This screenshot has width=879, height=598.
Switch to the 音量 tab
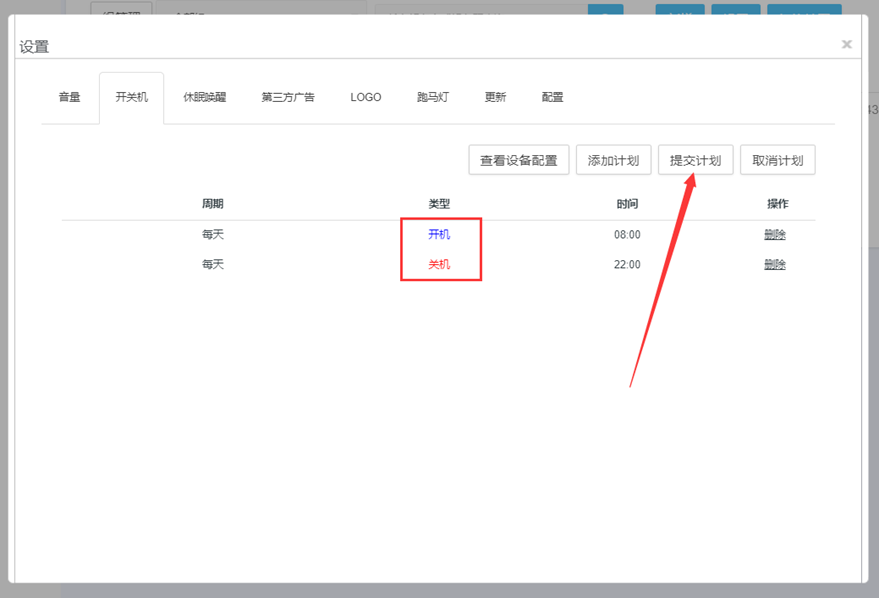click(x=69, y=98)
